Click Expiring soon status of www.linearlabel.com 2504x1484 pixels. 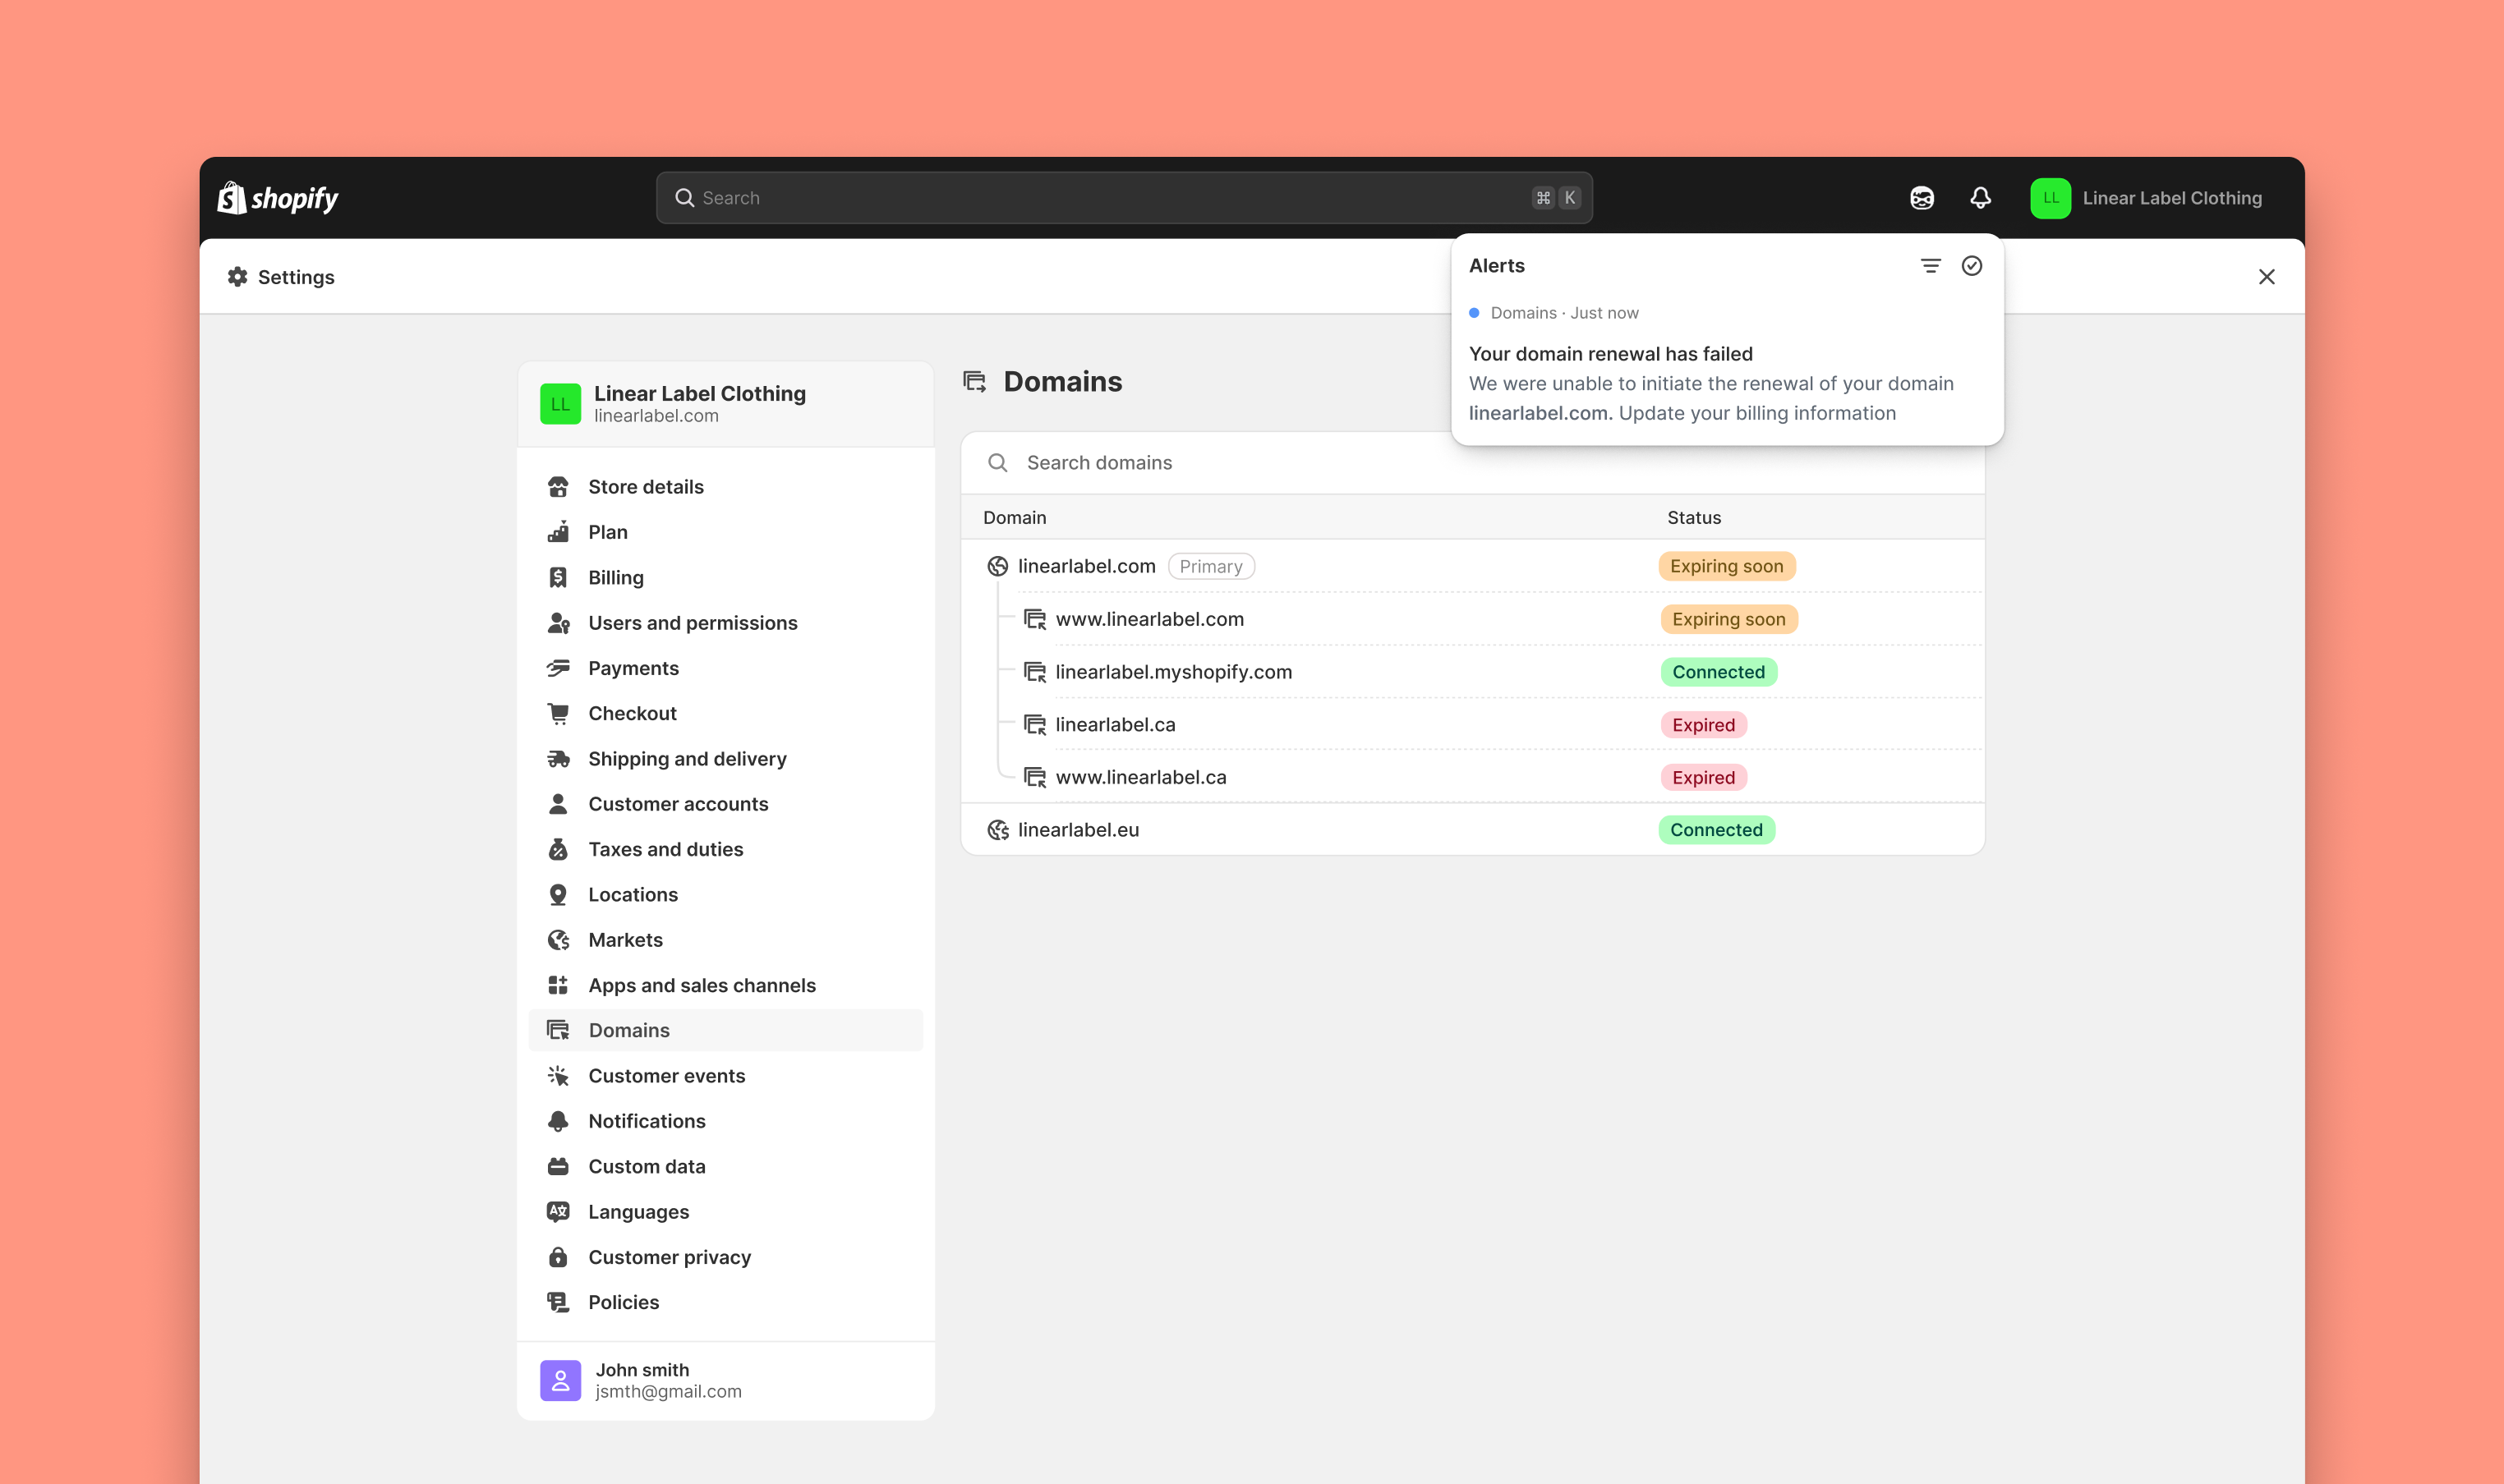tap(1729, 619)
